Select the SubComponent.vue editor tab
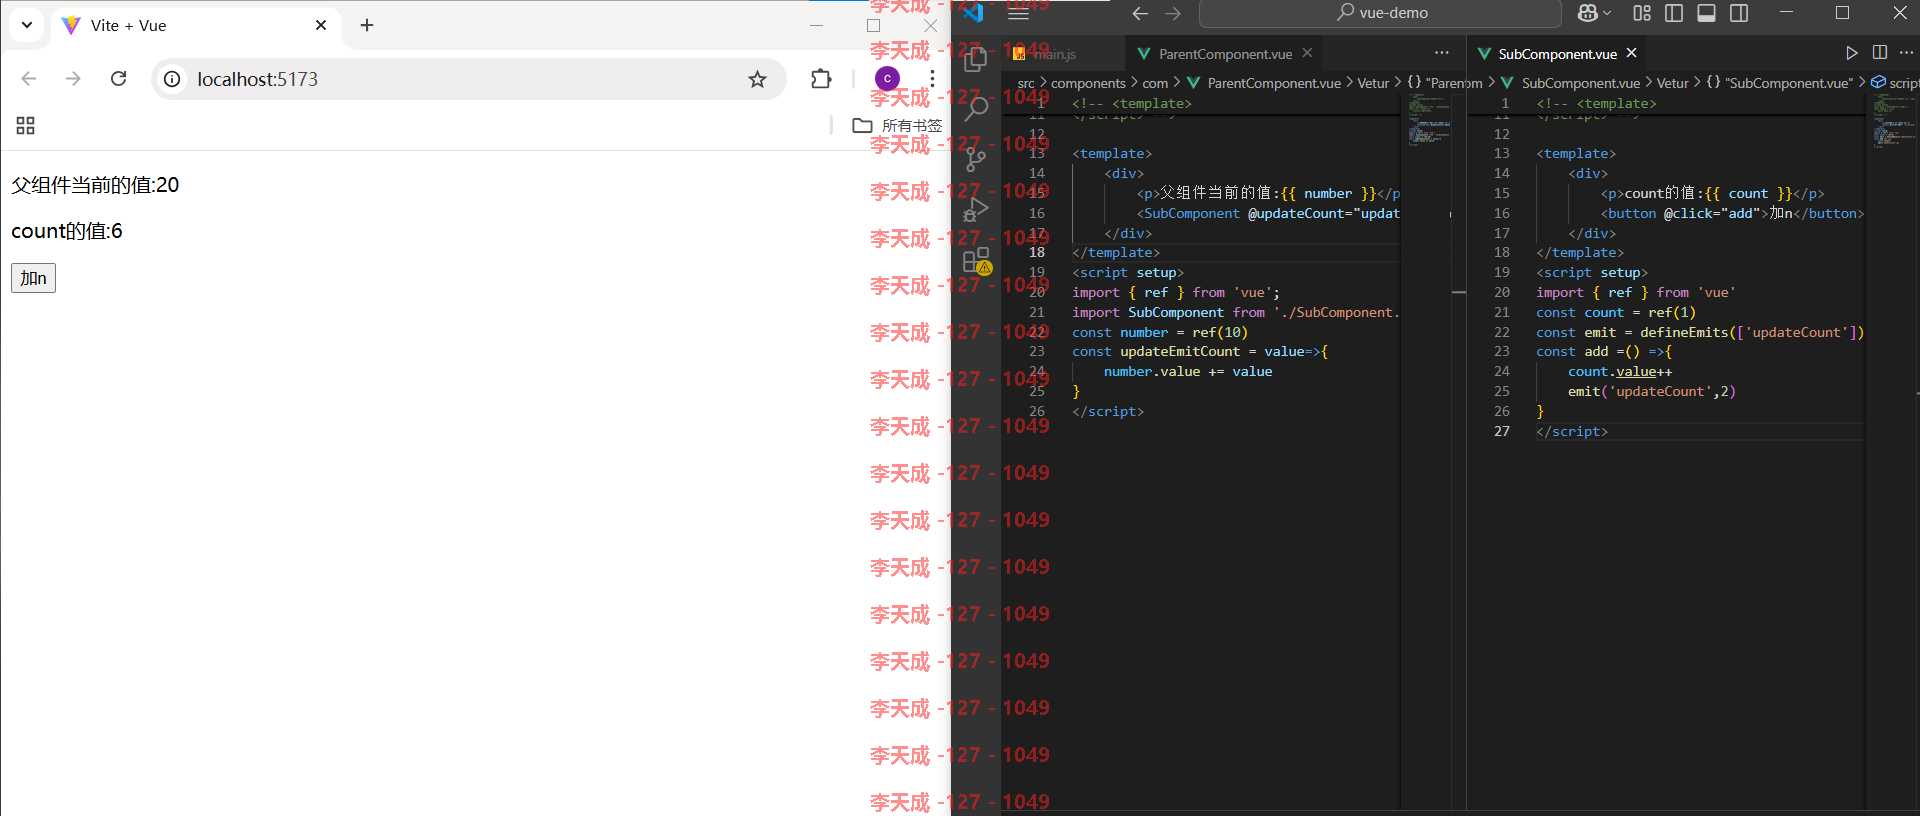The width and height of the screenshot is (1920, 816). tap(1557, 54)
